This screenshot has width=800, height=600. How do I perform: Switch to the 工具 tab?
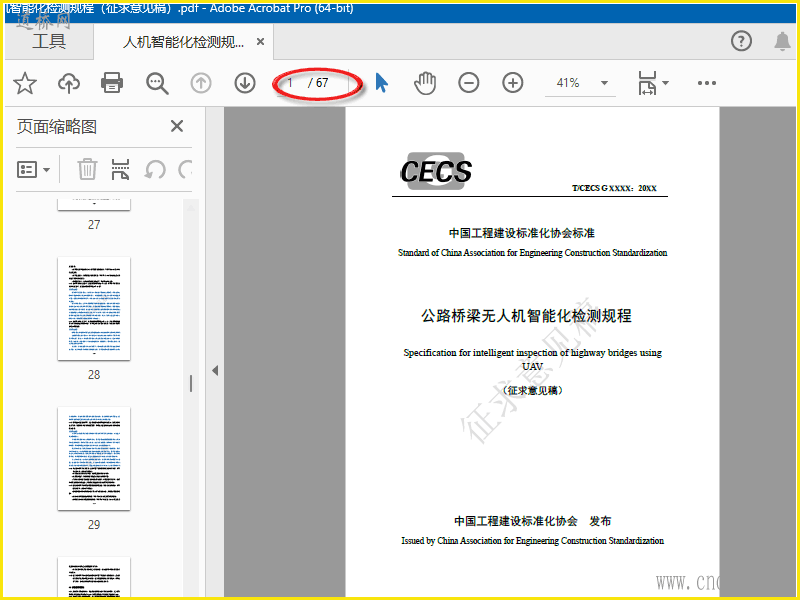pyautogui.click(x=49, y=41)
